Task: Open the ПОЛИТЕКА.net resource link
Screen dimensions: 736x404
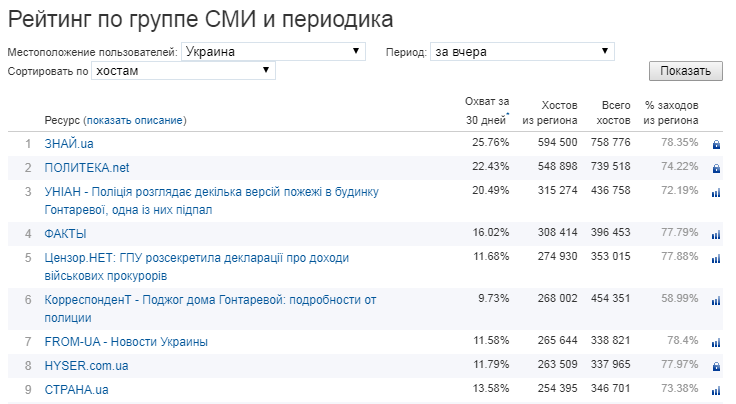Action: [x=87, y=167]
